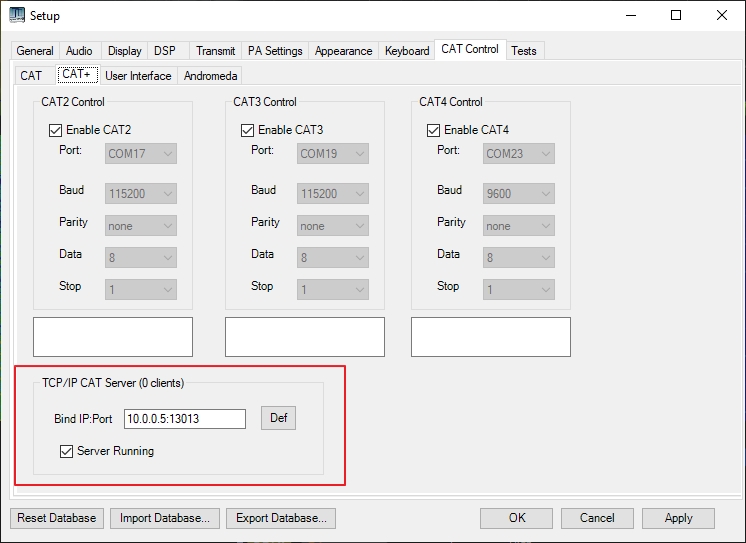
Task: Close the Setup window
Action: (721, 16)
